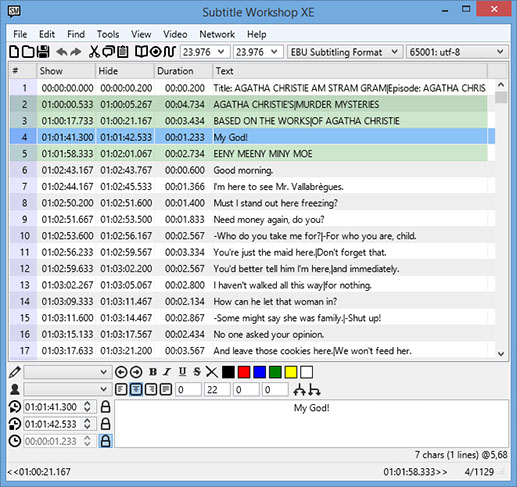The width and height of the screenshot is (517, 487).
Task: Click the circle record icon in toolbar
Action: (155, 52)
